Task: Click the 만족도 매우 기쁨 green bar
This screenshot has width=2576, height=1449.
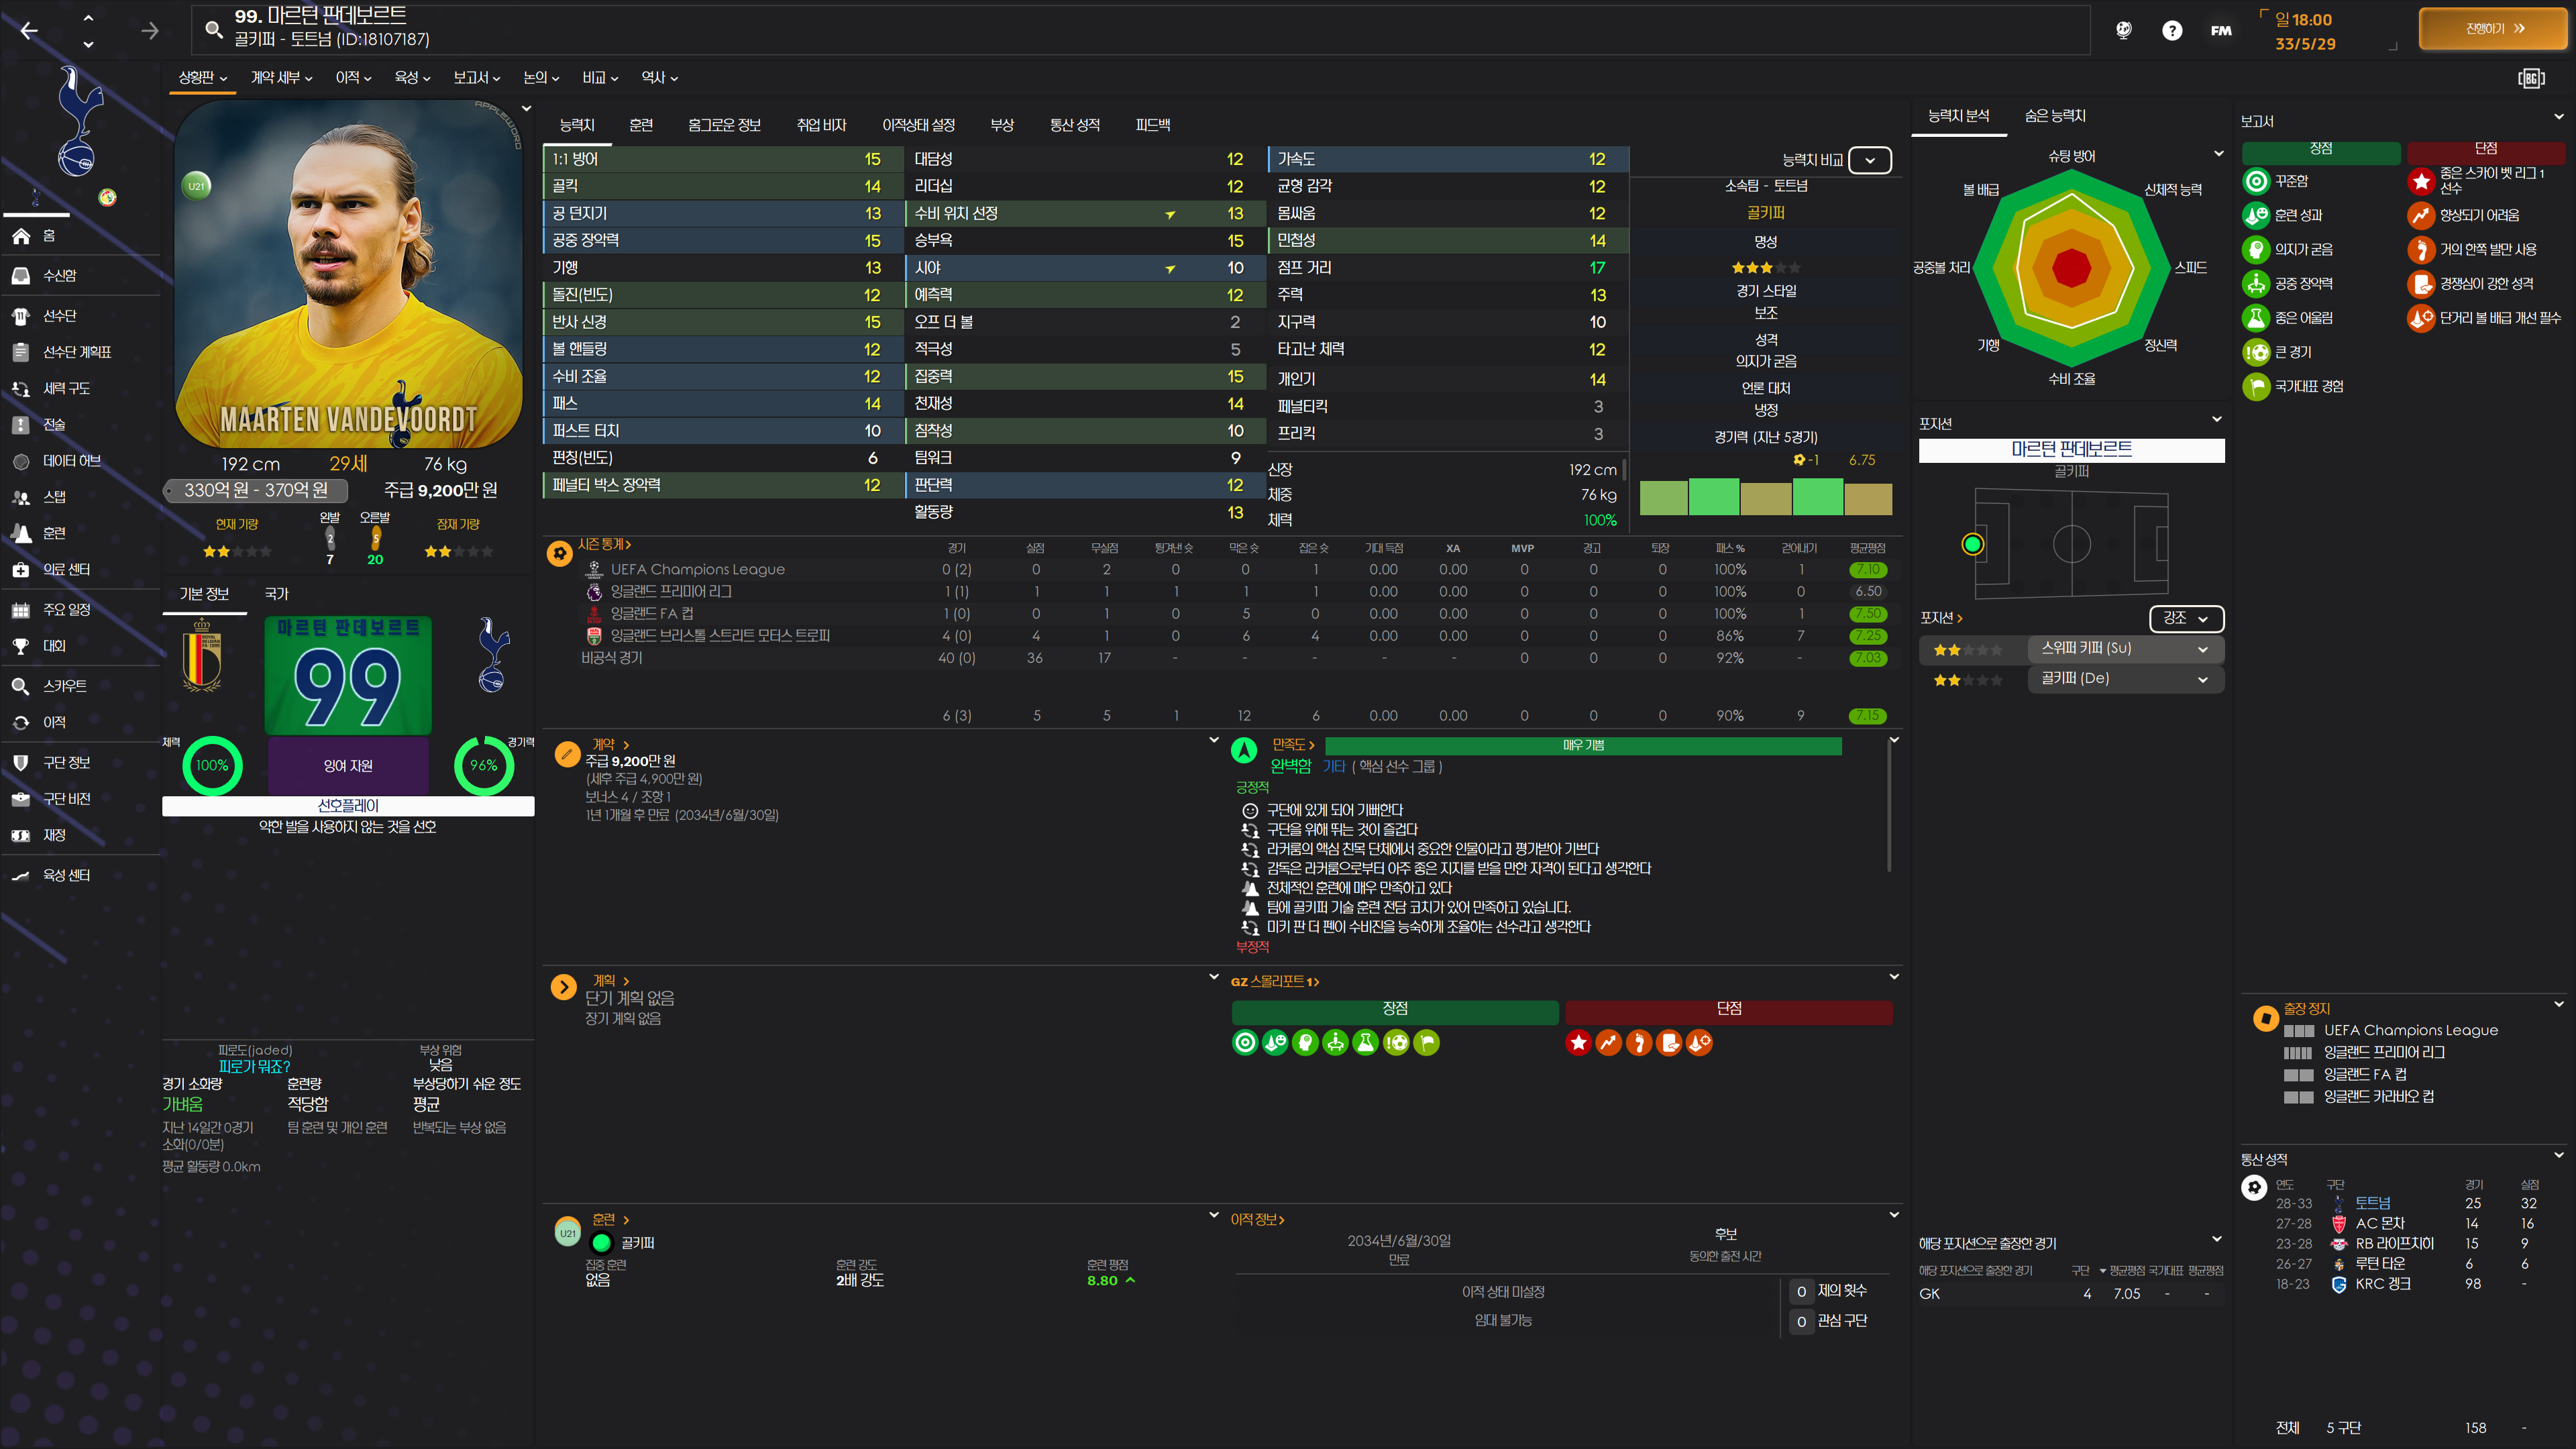Action: pyautogui.click(x=1582, y=746)
